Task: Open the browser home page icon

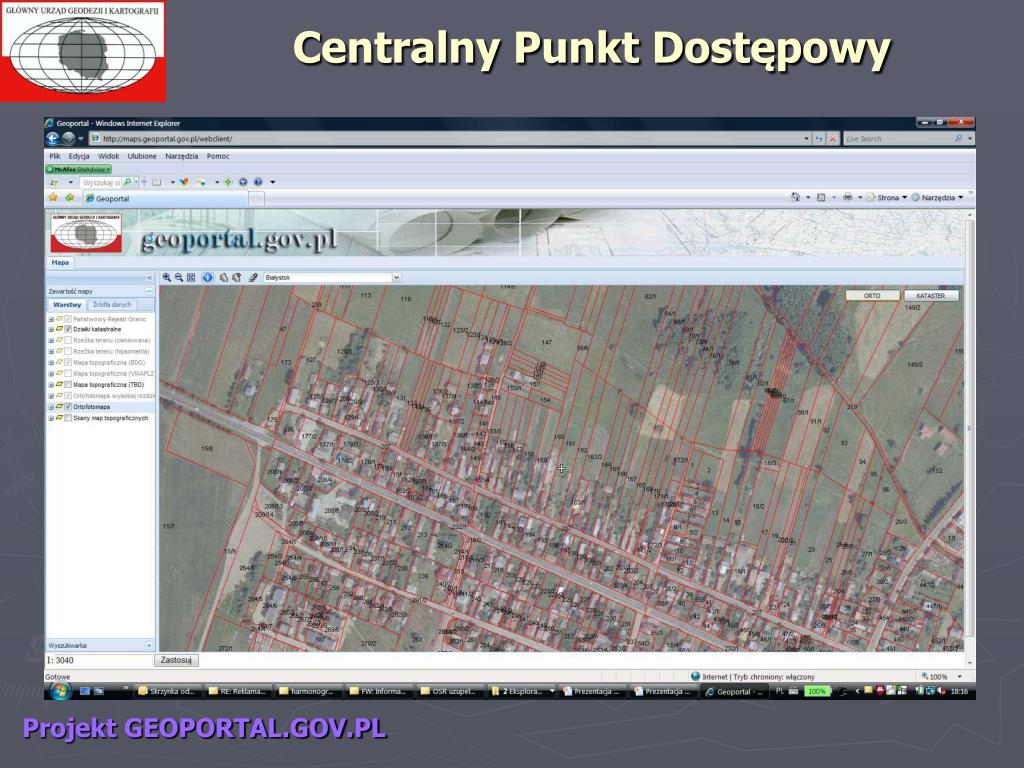Action: (x=795, y=197)
